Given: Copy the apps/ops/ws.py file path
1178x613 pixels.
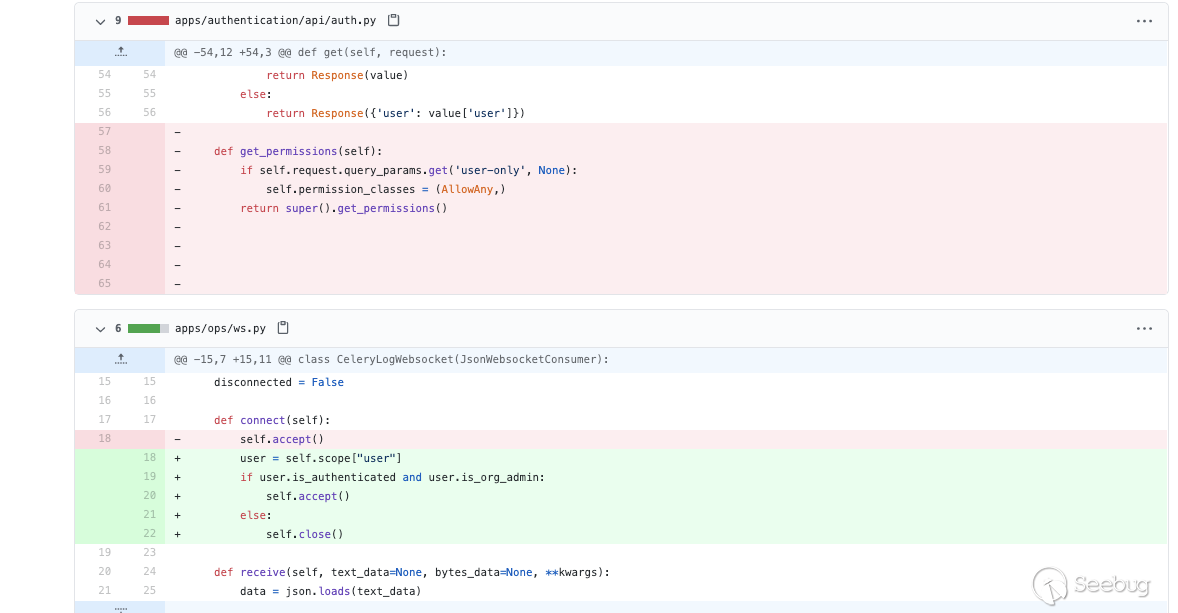Looking at the screenshot, I should coord(283,328).
